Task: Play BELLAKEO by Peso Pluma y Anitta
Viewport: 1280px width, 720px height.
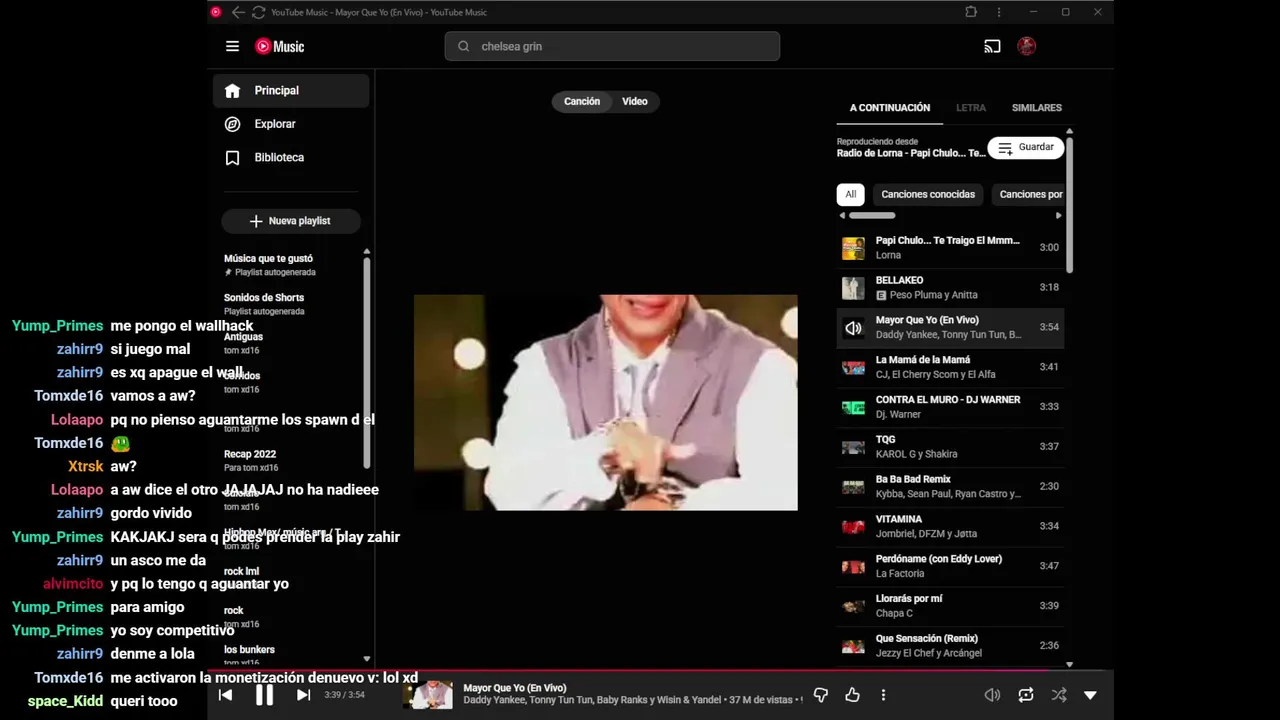Action: (x=950, y=287)
